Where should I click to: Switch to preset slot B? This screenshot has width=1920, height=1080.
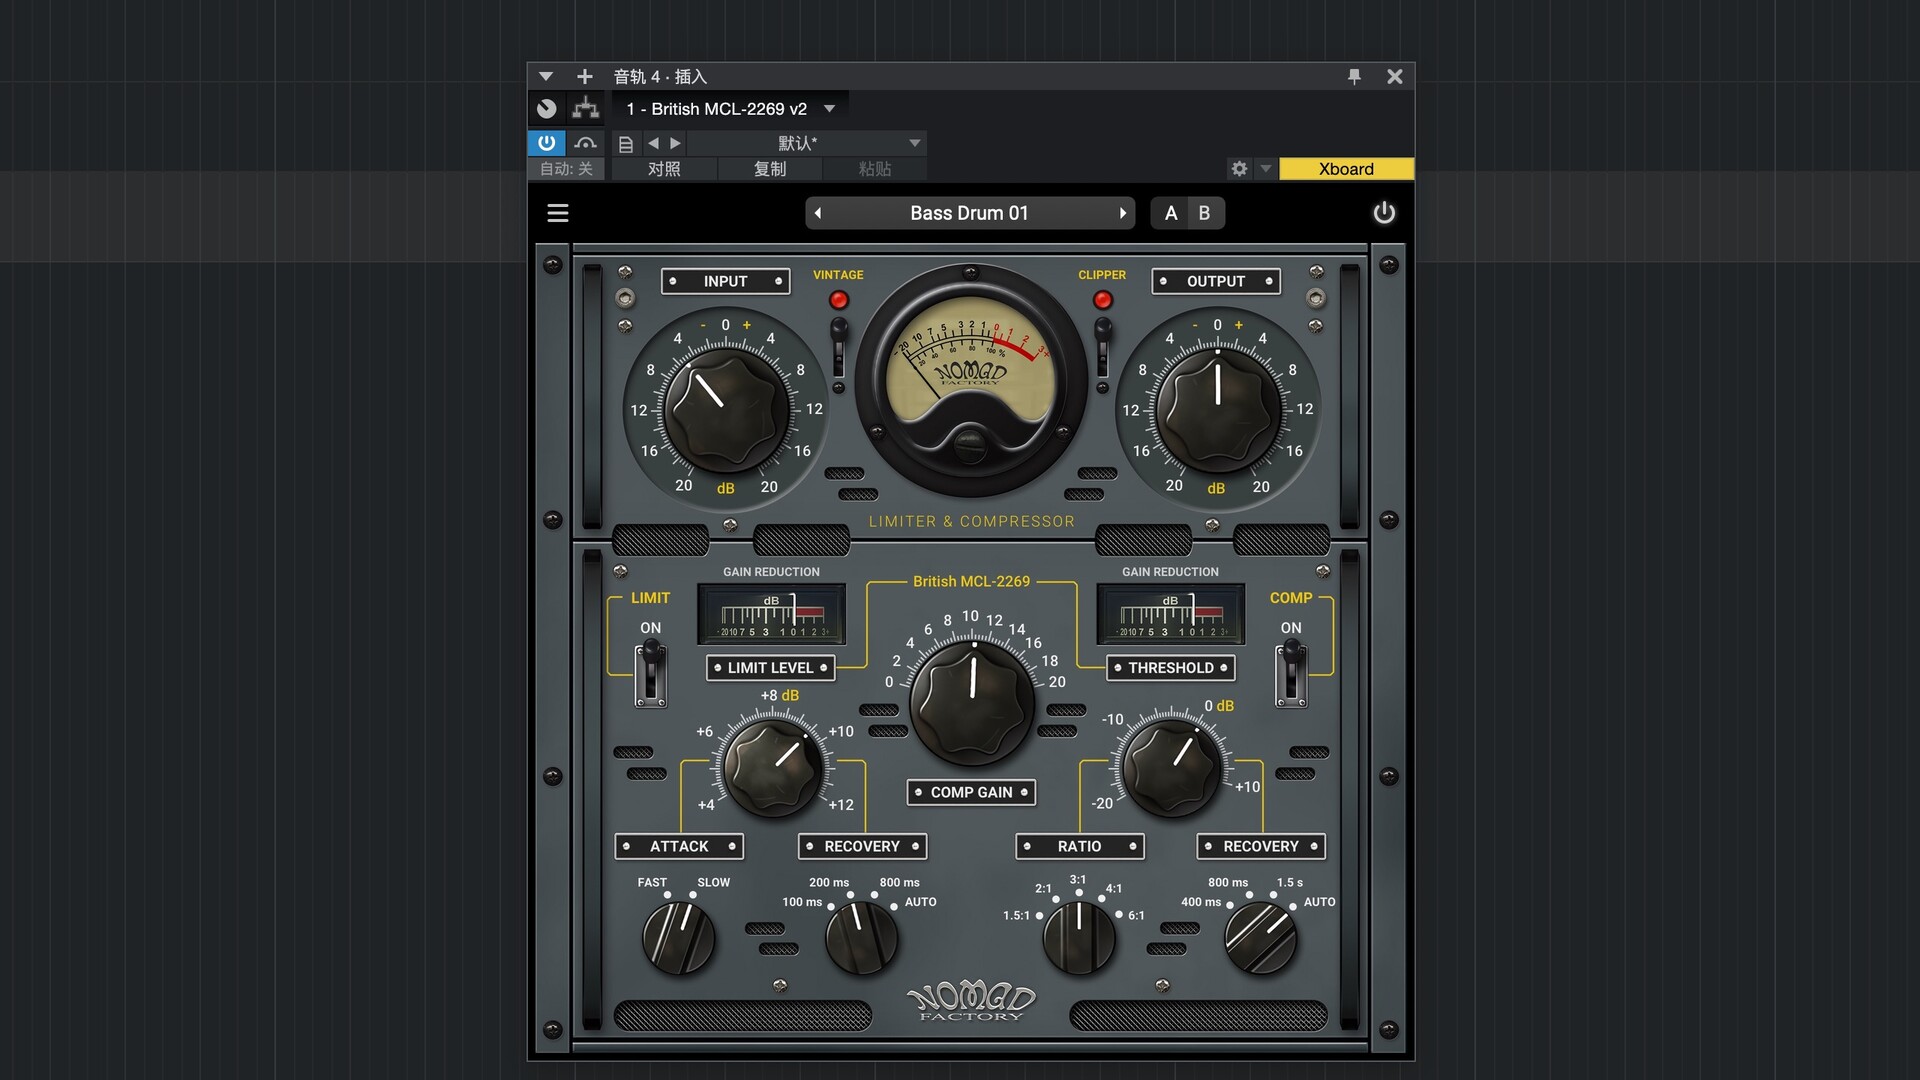pos(1205,213)
